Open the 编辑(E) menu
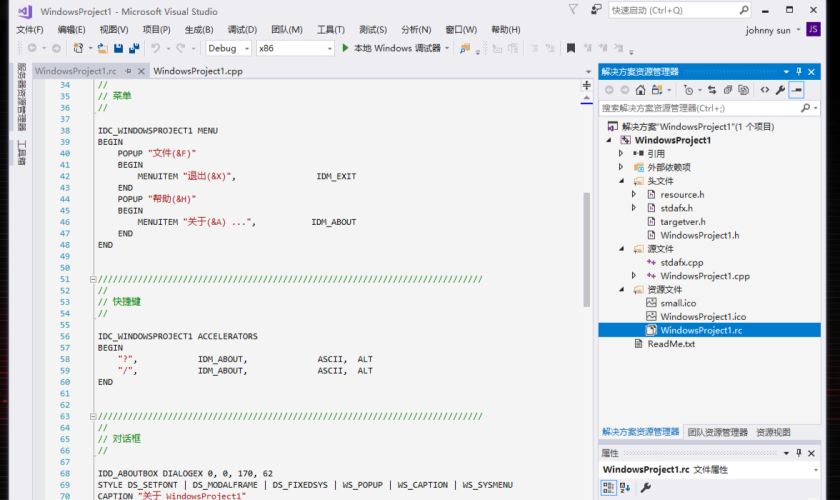840x500 pixels. (71, 29)
